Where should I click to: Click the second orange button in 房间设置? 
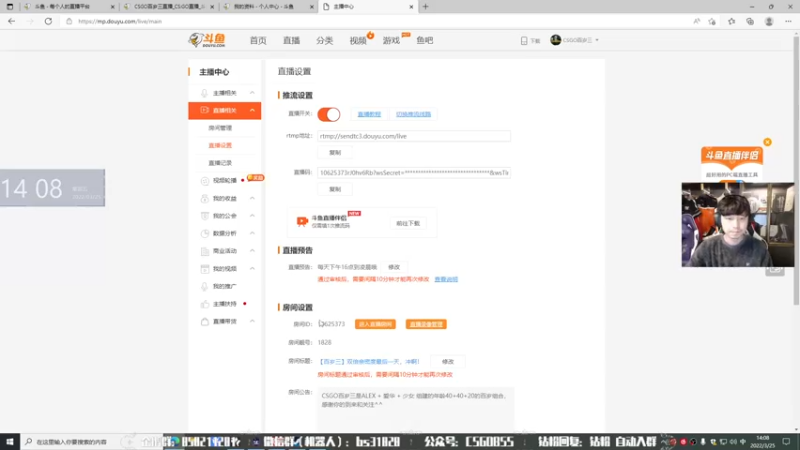(426, 324)
